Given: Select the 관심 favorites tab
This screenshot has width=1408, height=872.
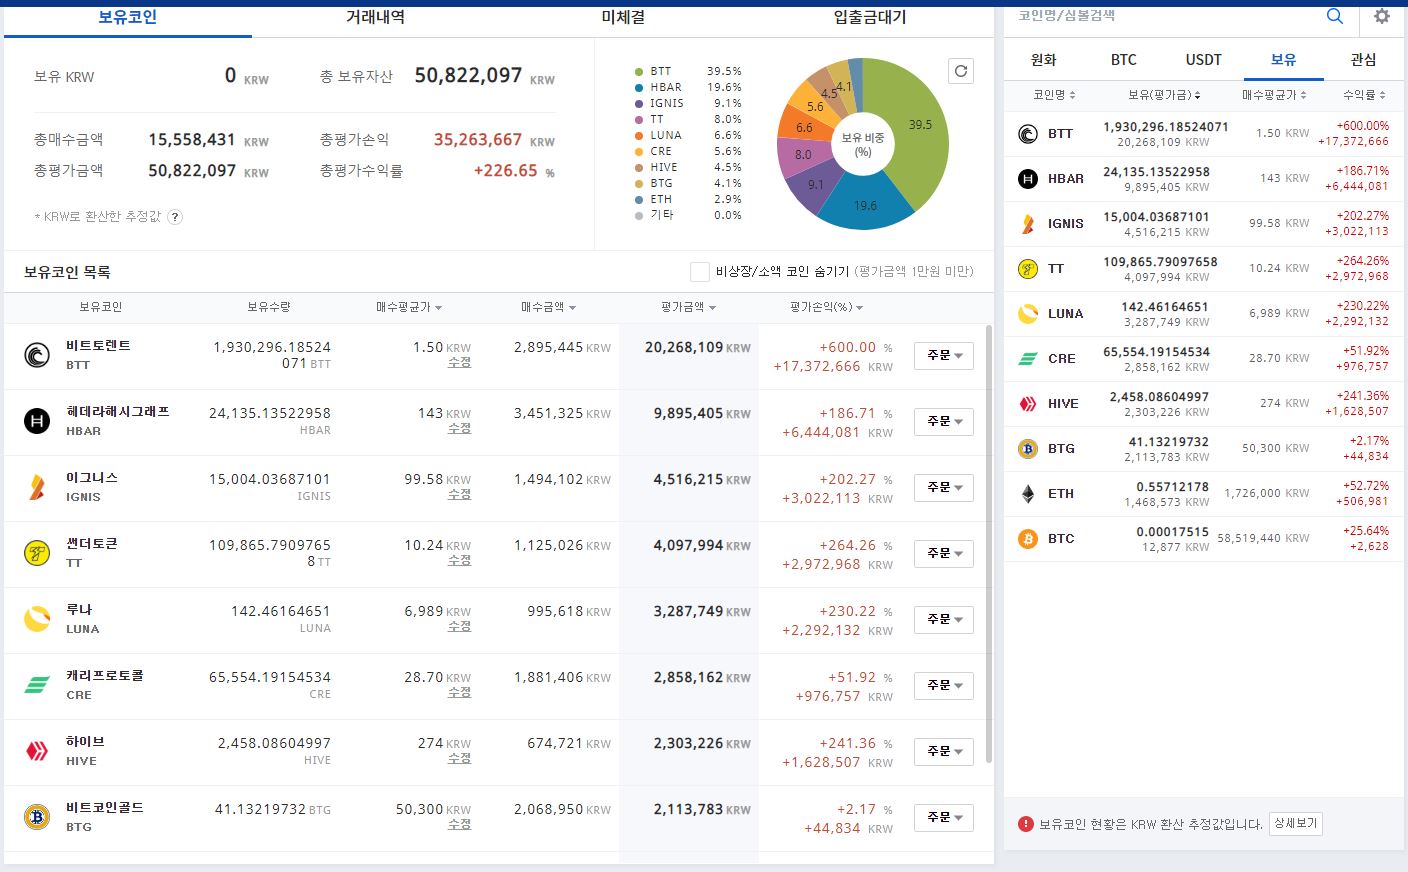Looking at the screenshot, I should tap(1364, 60).
